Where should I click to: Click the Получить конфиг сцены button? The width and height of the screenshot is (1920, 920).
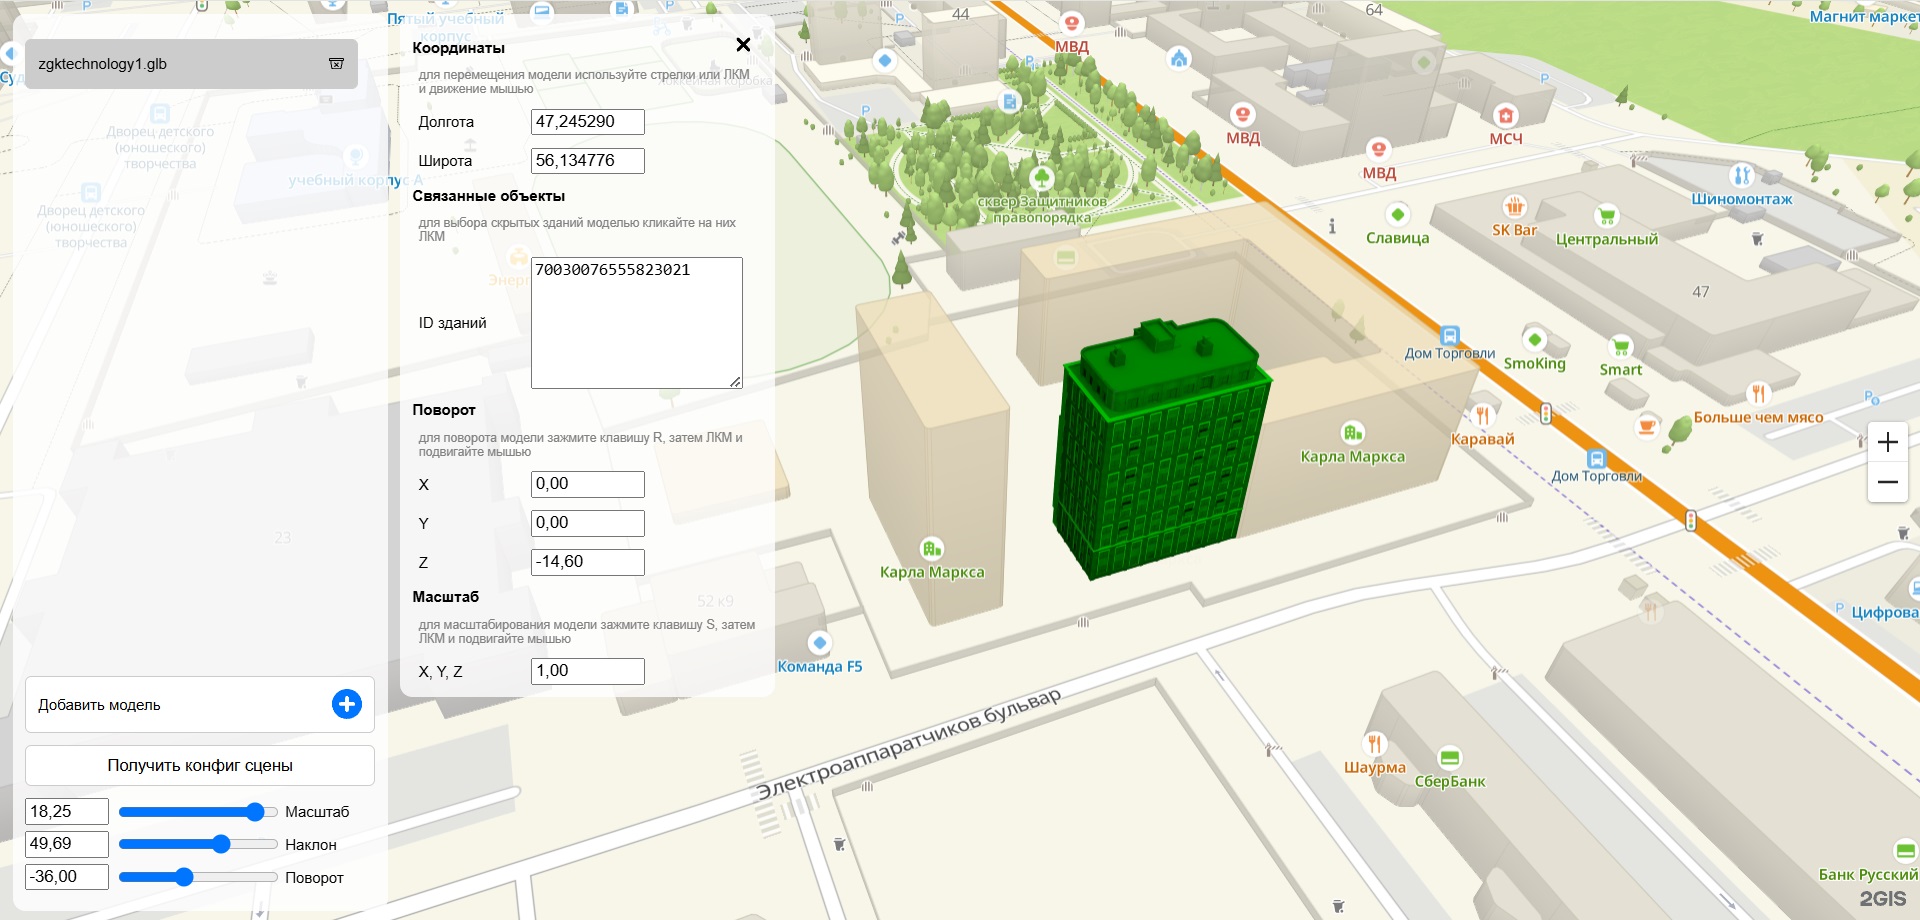(x=200, y=765)
